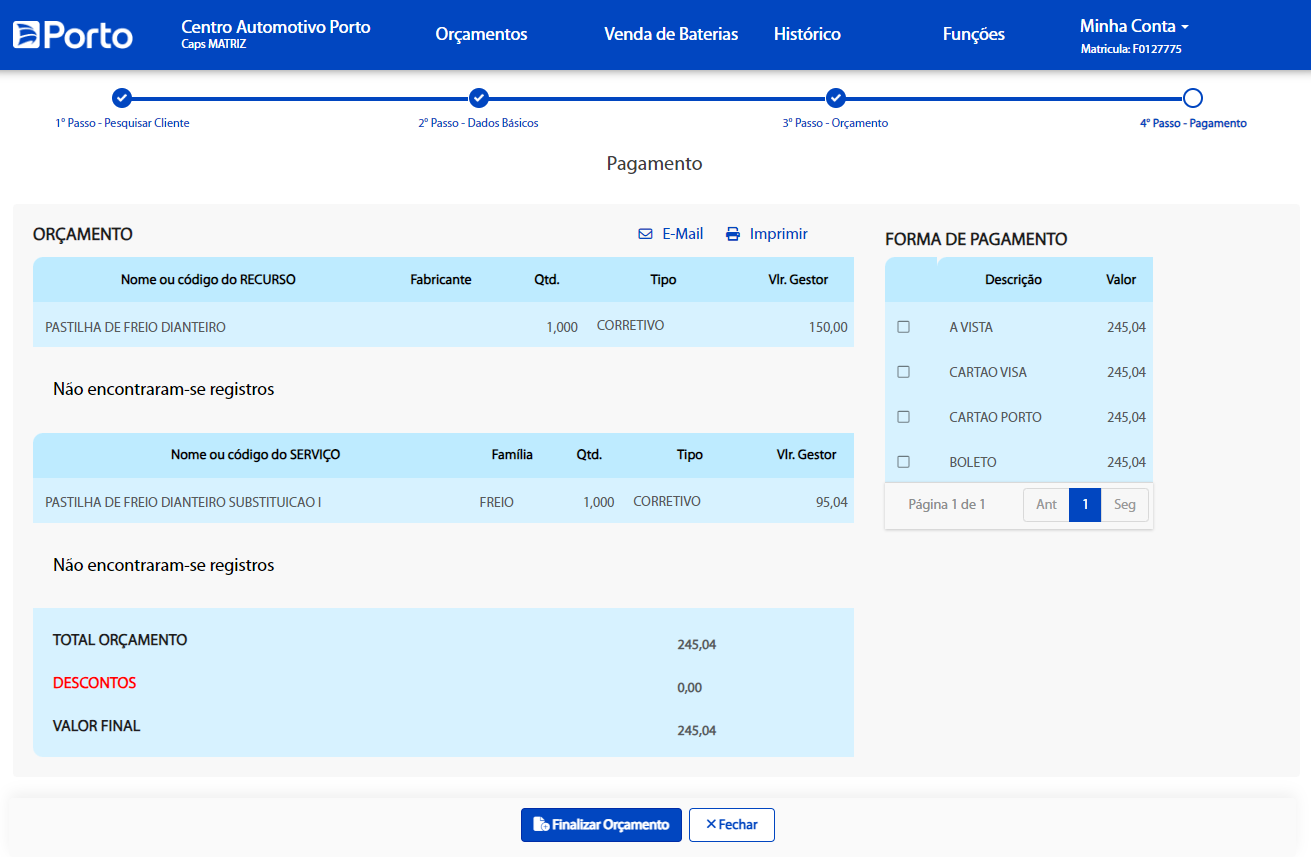Click the '95,04' service value
The width and height of the screenshot is (1311, 857).
(x=832, y=502)
